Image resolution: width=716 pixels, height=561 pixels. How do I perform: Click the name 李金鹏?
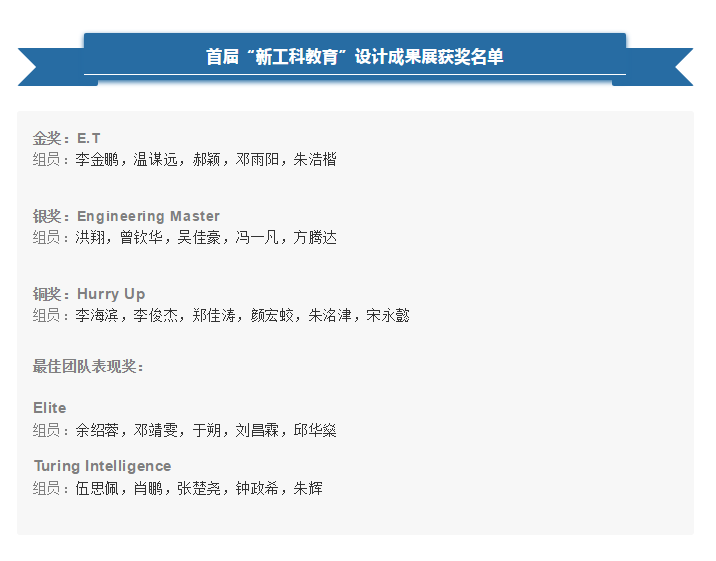pyautogui.click(x=97, y=159)
